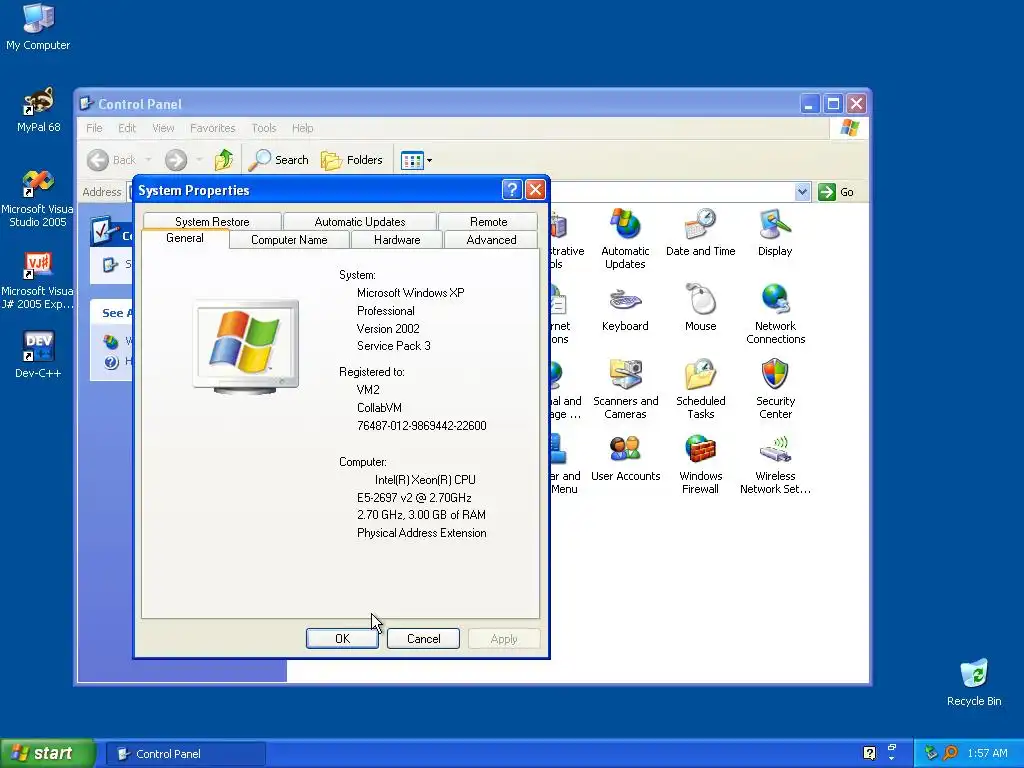Open the Scanners and Cameras icon

[x=625, y=389]
